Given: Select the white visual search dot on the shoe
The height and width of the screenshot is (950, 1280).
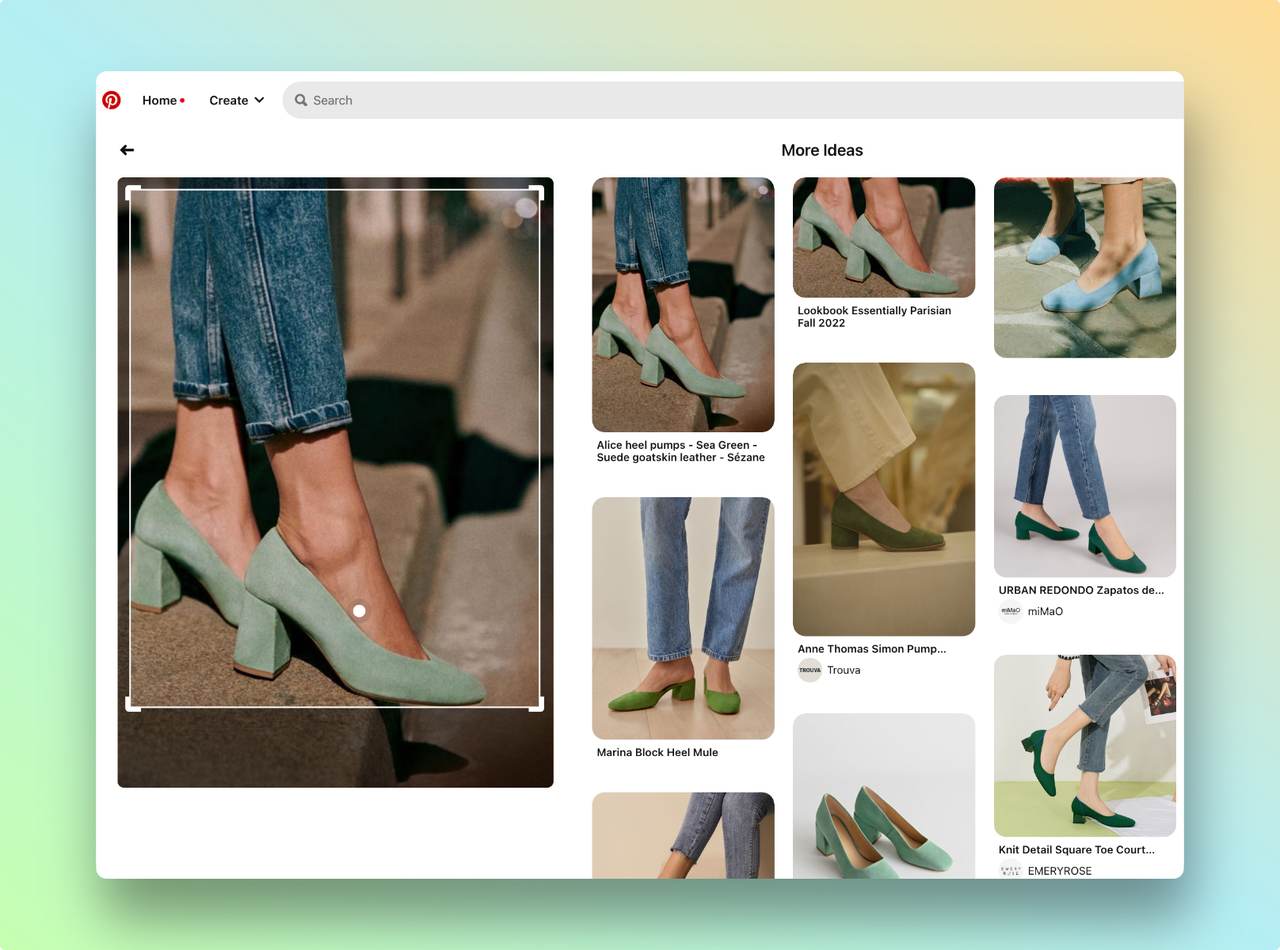Looking at the screenshot, I should coord(359,610).
